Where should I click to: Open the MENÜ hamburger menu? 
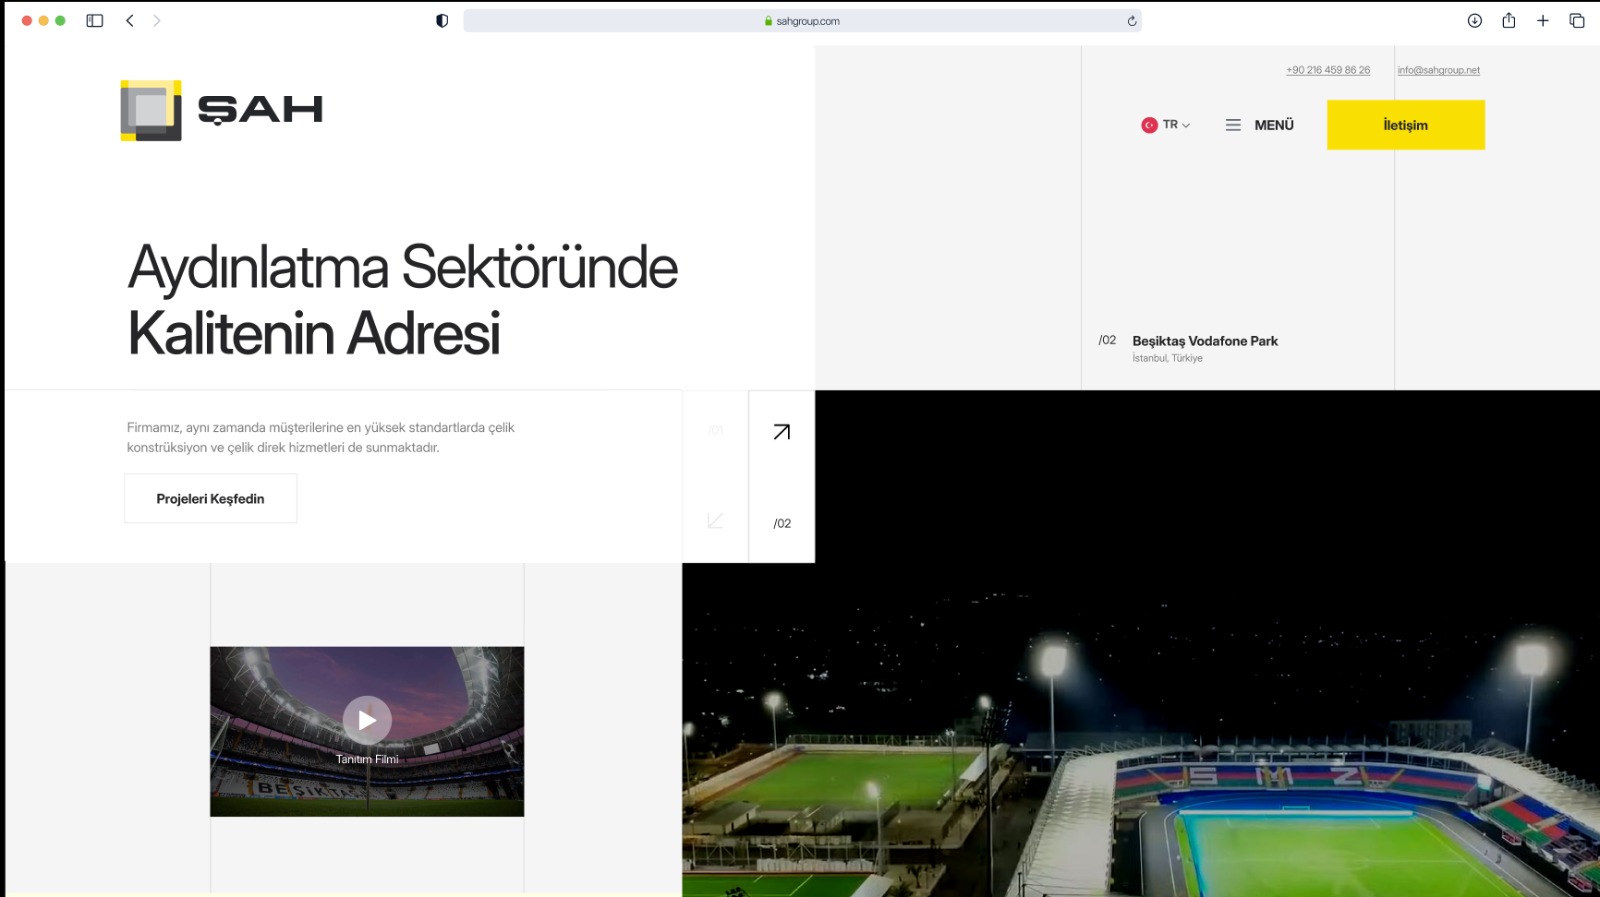pos(1260,125)
